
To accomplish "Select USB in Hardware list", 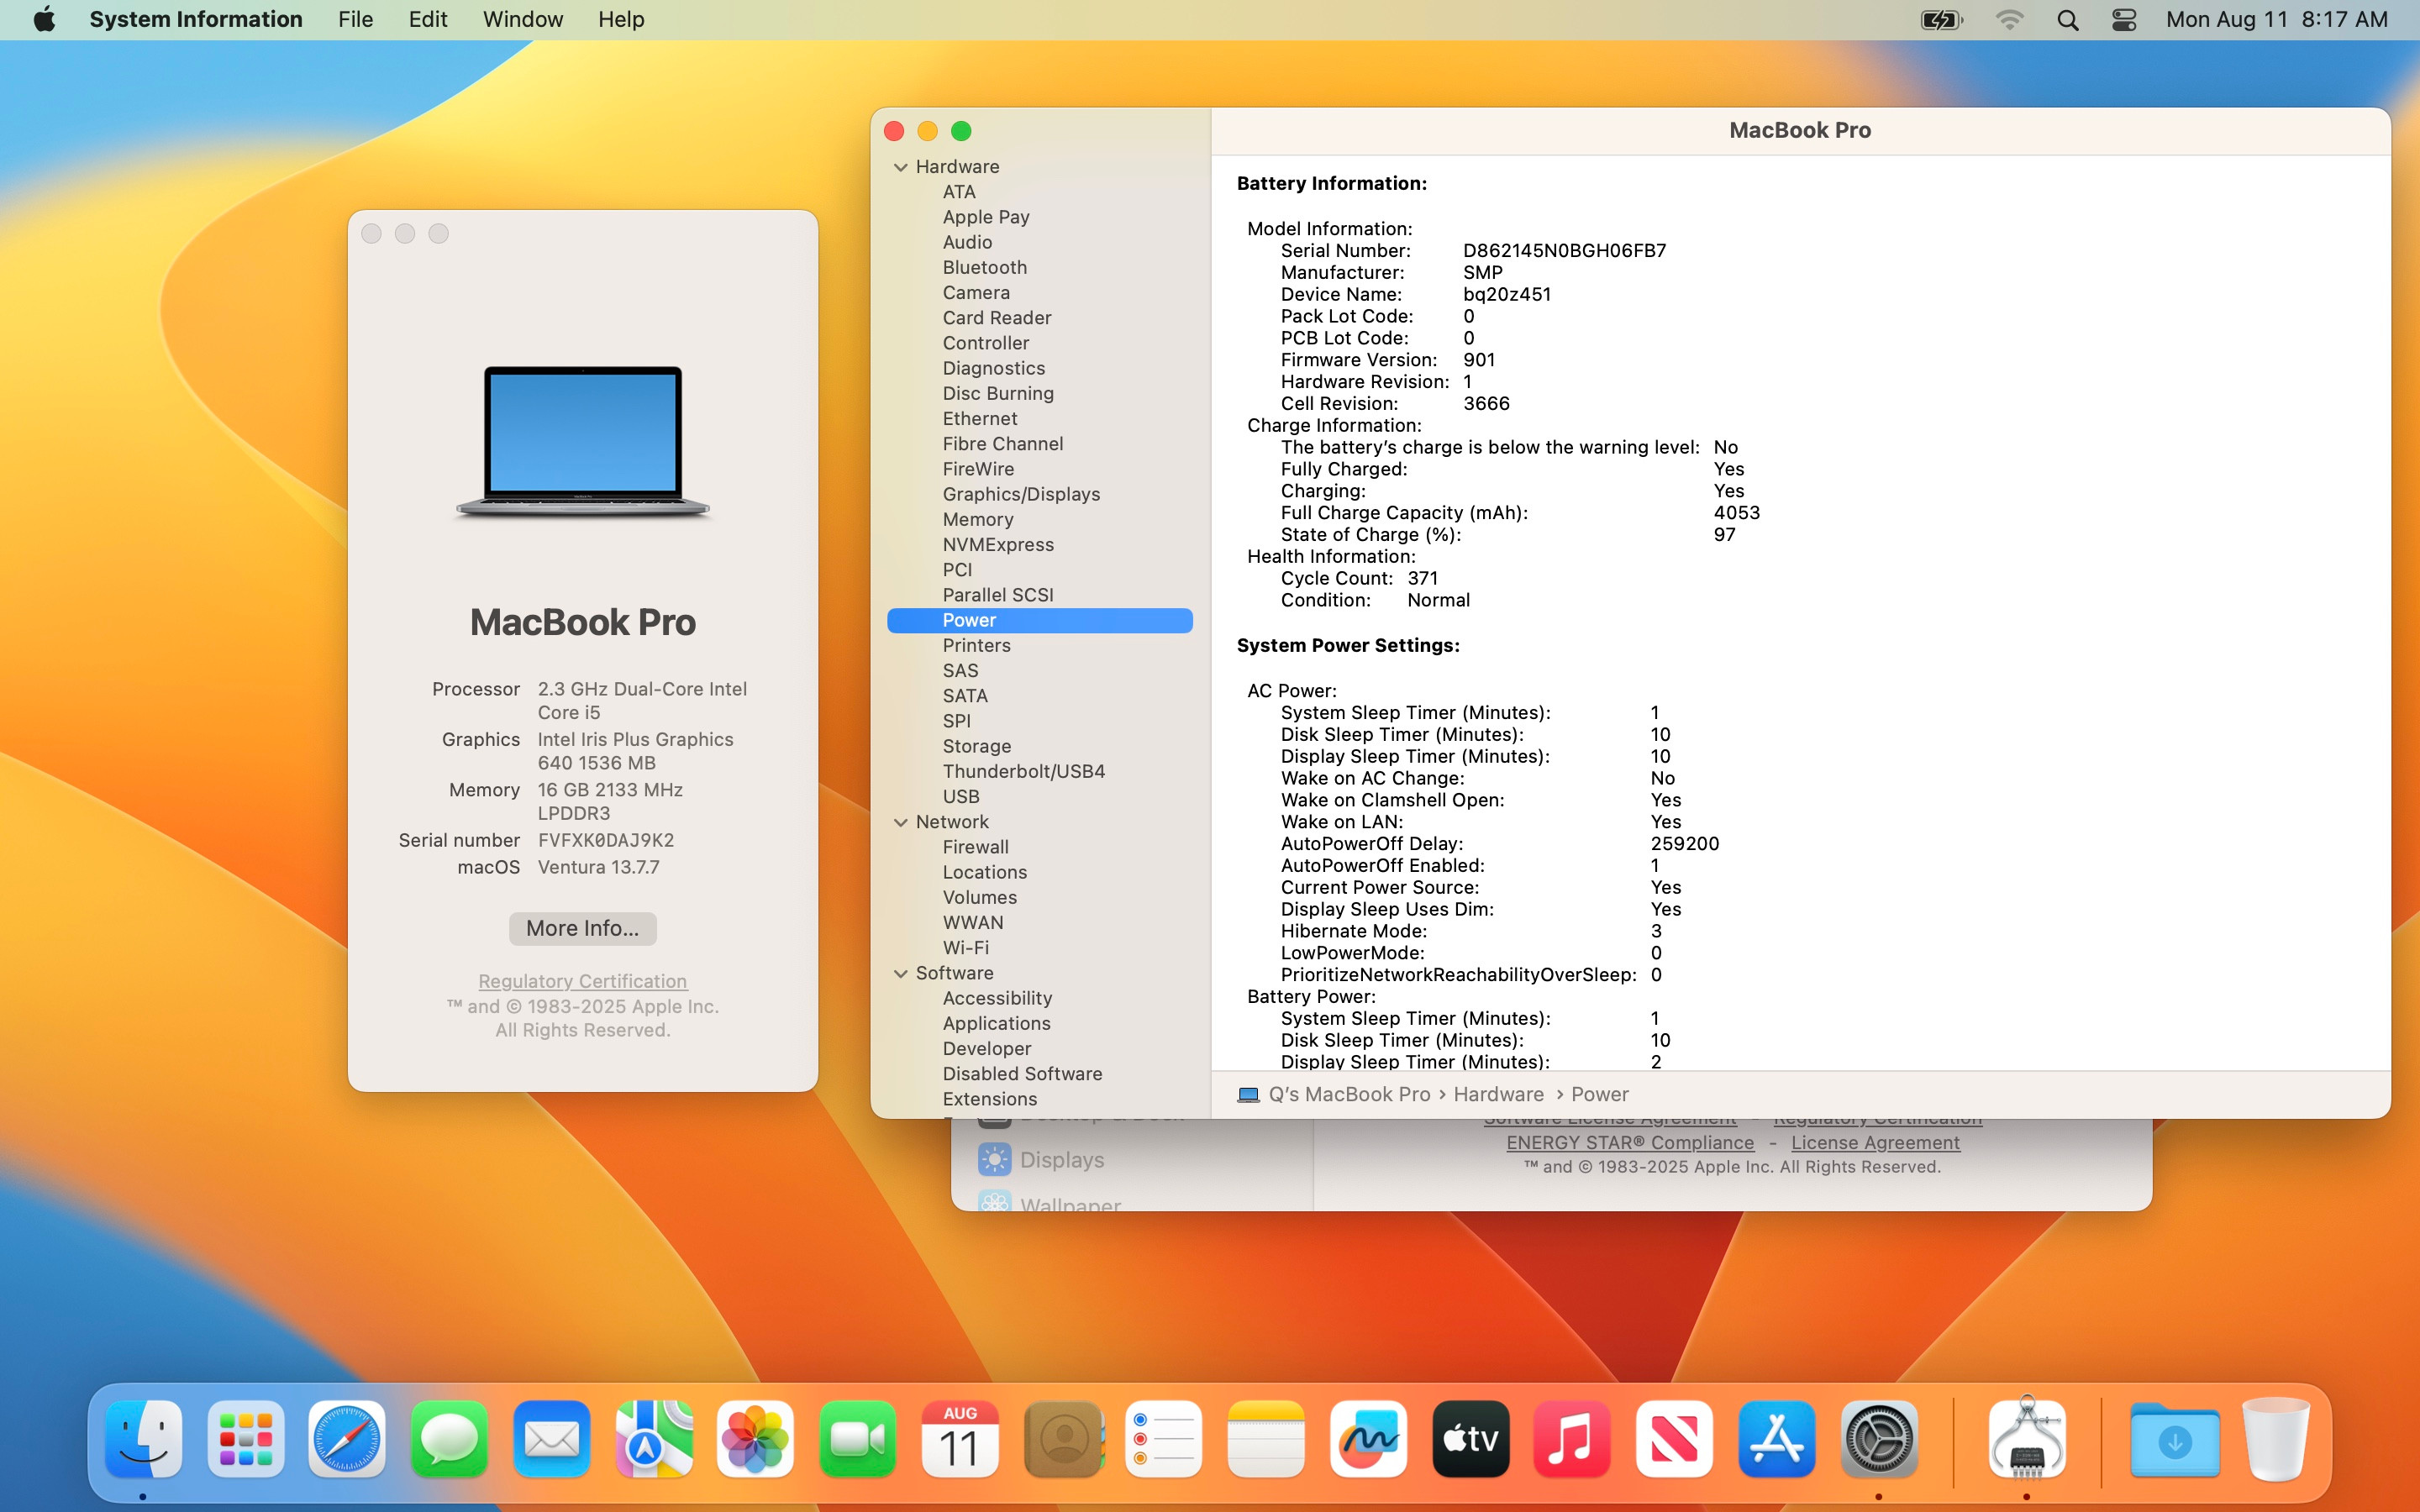I will [961, 796].
